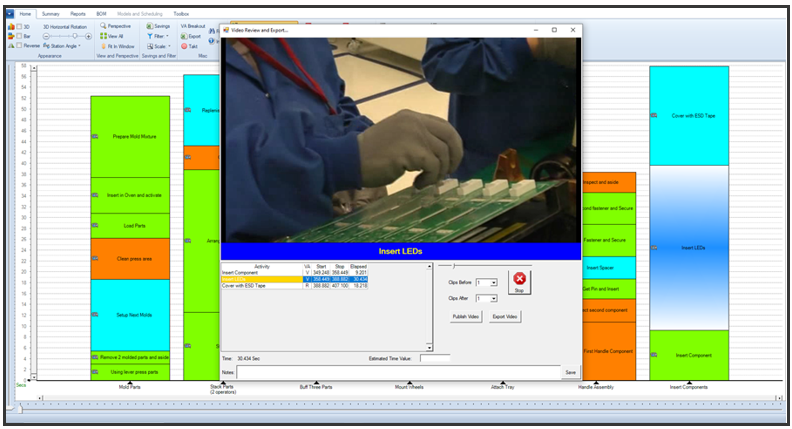Screen dimensions: 792x429
Task: Click video icon on Prepare Mold Mixture block
Action: point(94,136)
